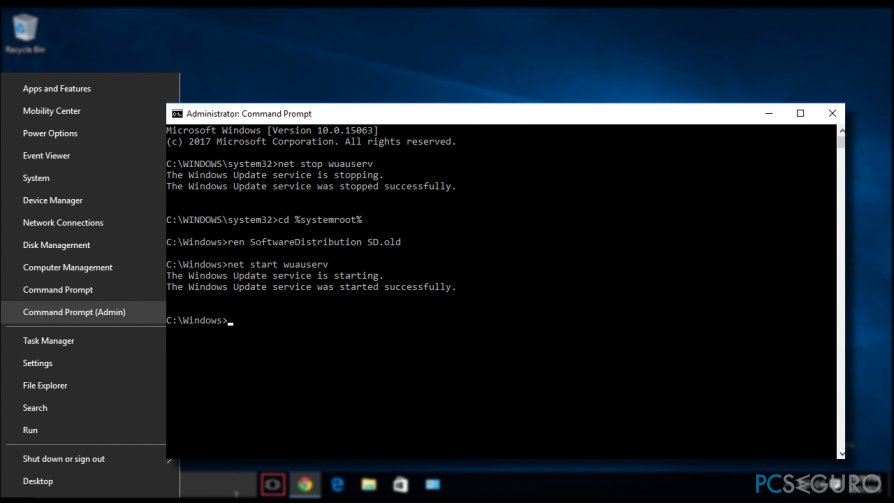894x504 pixels.
Task: Launch Computer Management
Action: click(x=67, y=267)
